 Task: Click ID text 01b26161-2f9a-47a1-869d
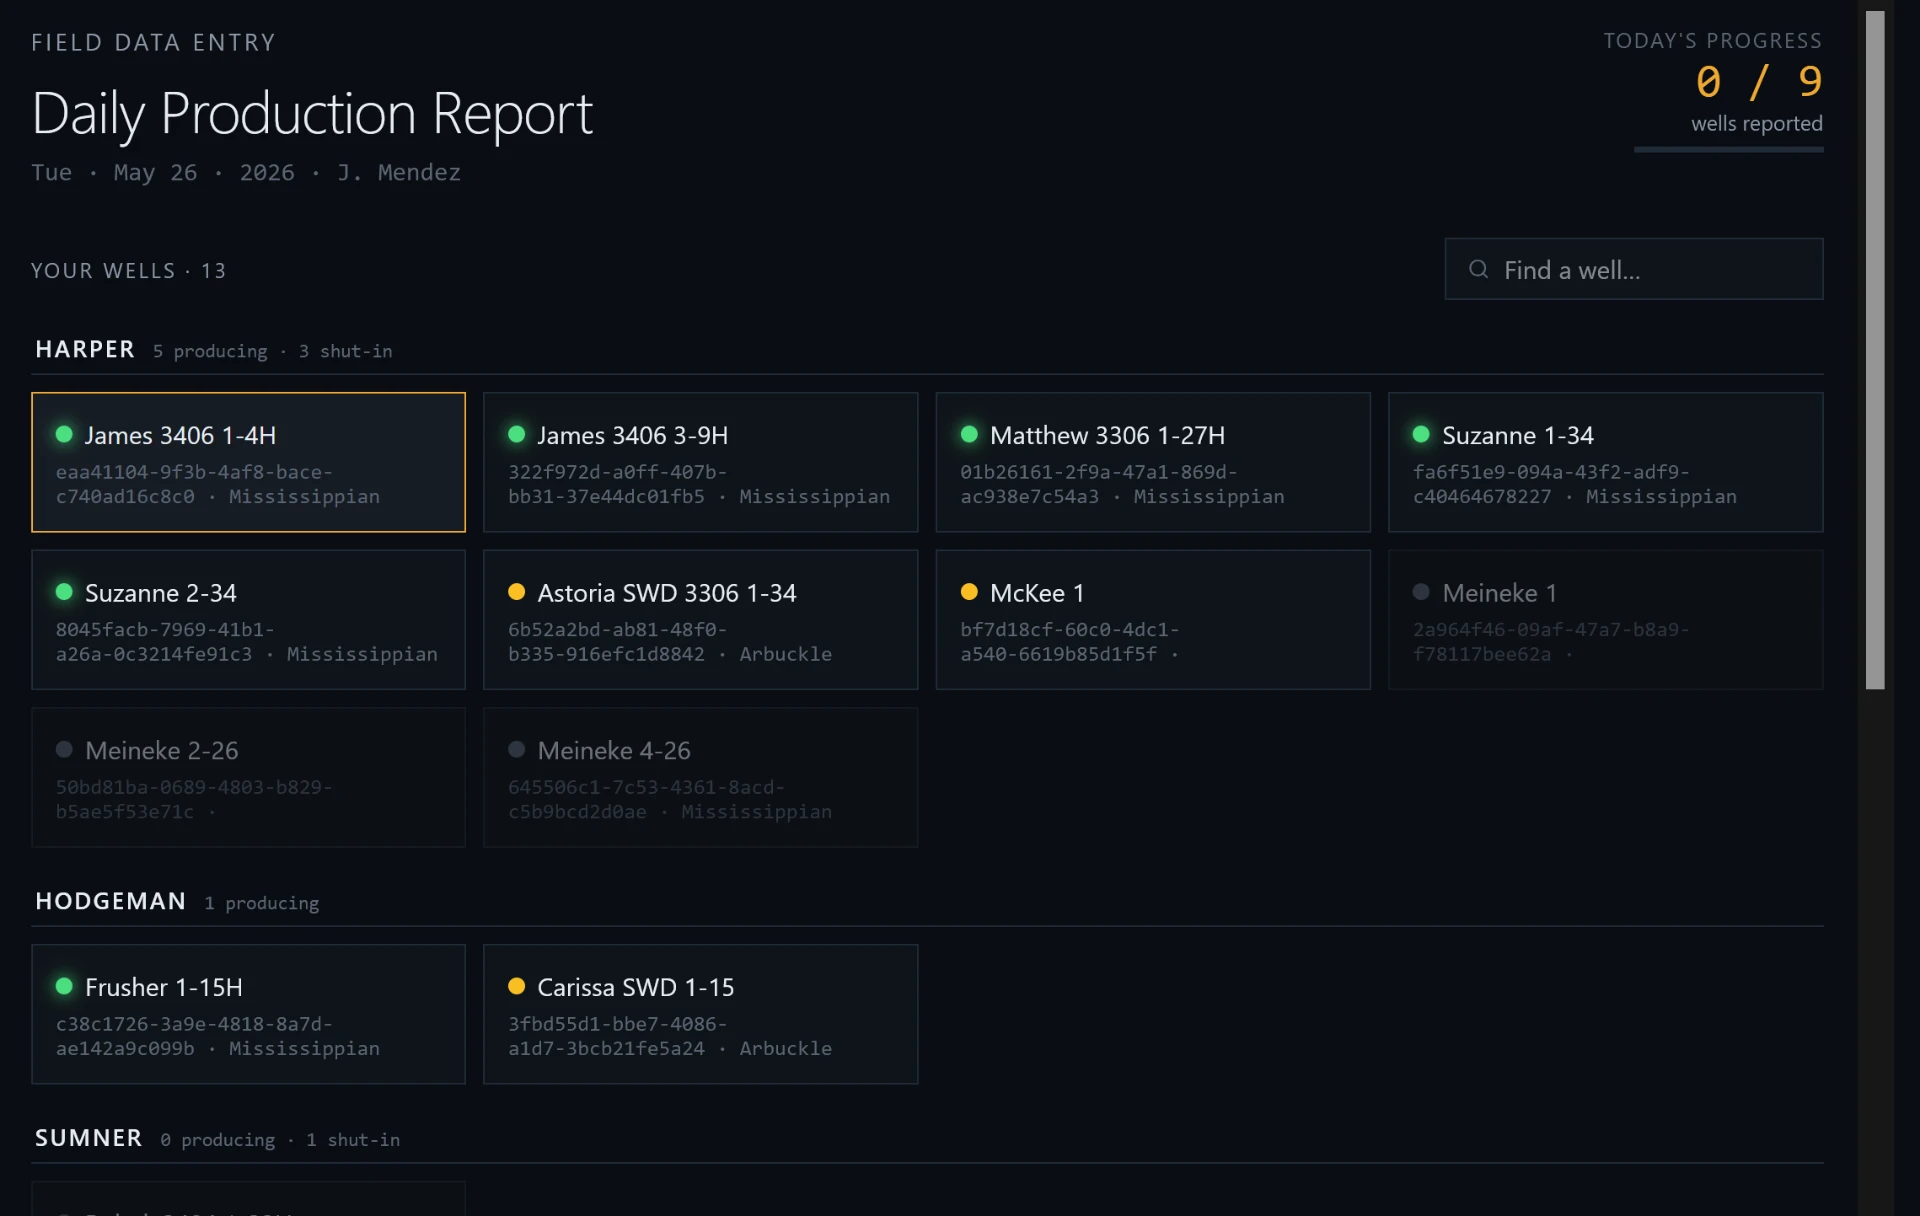click(x=1099, y=472)
